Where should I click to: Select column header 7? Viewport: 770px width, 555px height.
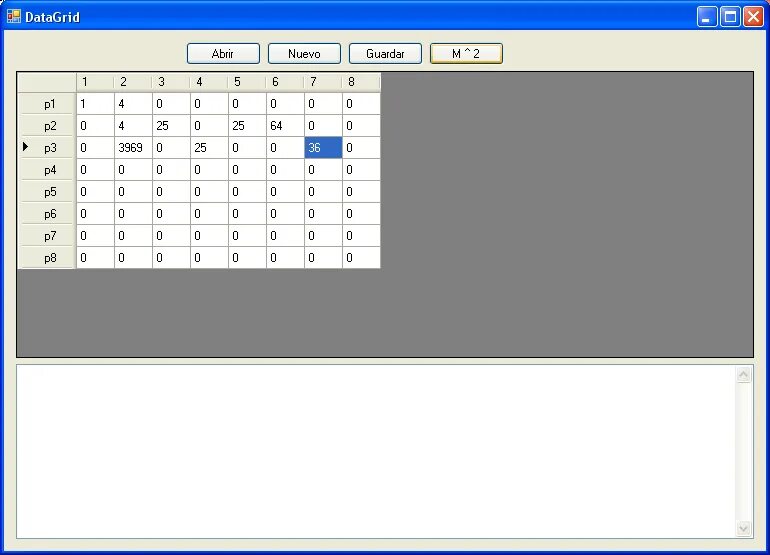click(323, 82)
